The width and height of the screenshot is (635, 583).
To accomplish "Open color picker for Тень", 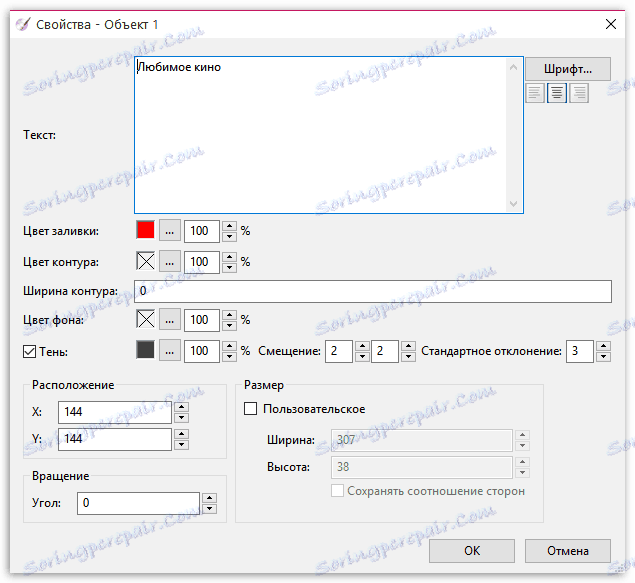I will click(169, 351).
